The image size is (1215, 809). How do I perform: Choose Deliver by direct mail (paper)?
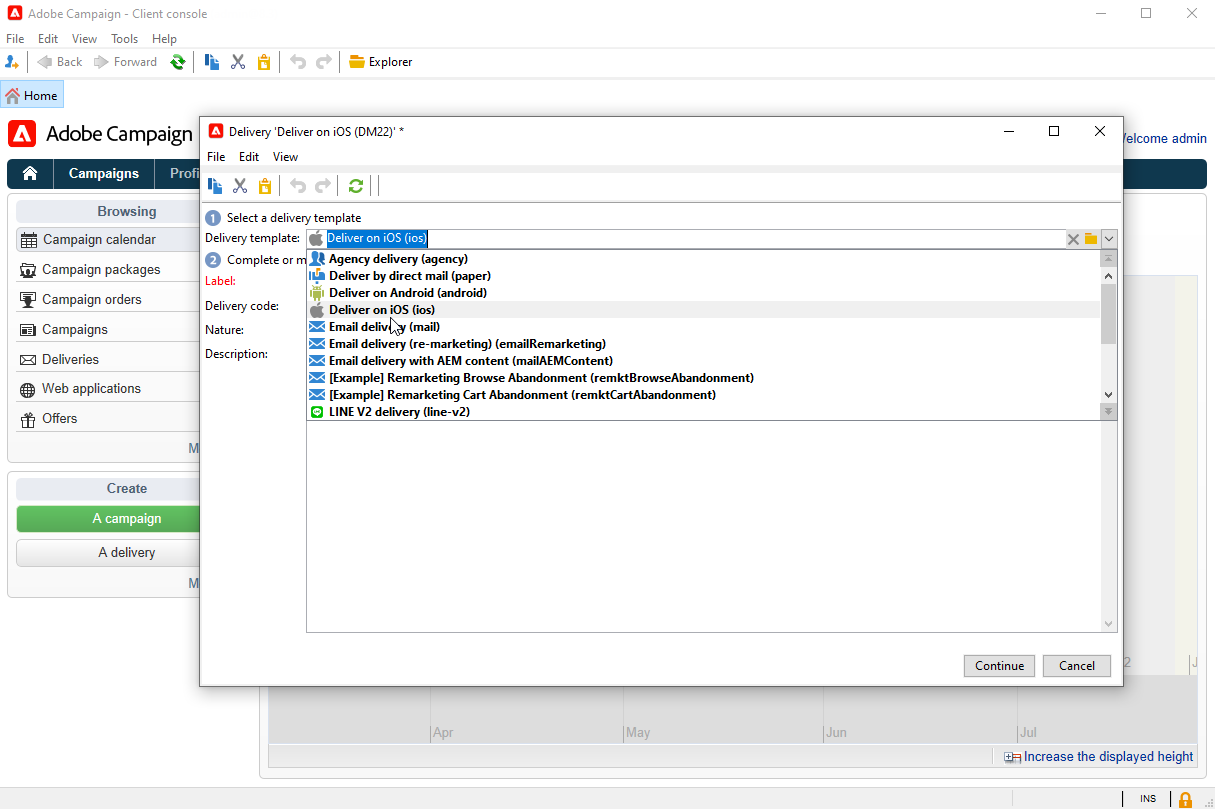[703, 276]
